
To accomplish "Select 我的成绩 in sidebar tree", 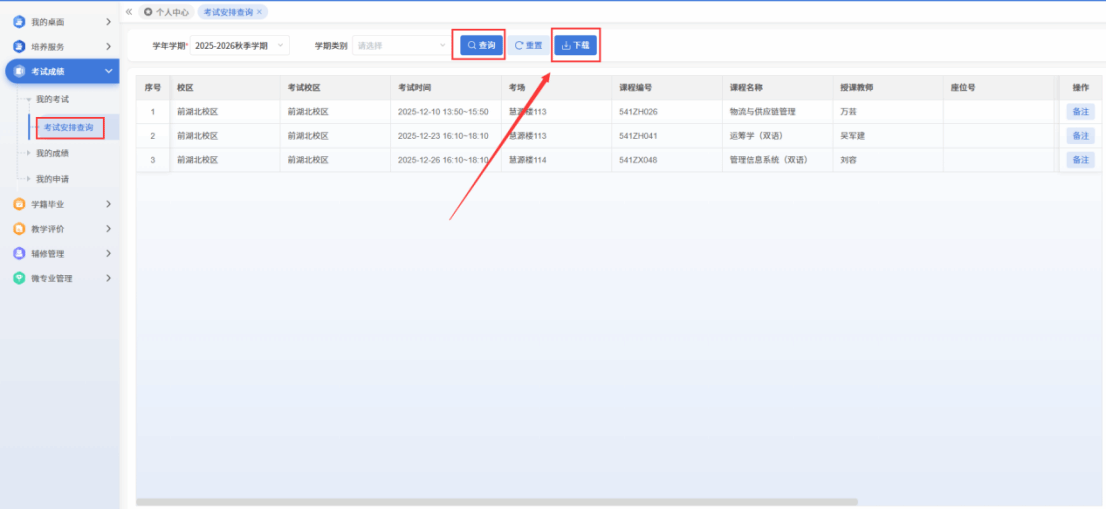I will click(52, 153).
